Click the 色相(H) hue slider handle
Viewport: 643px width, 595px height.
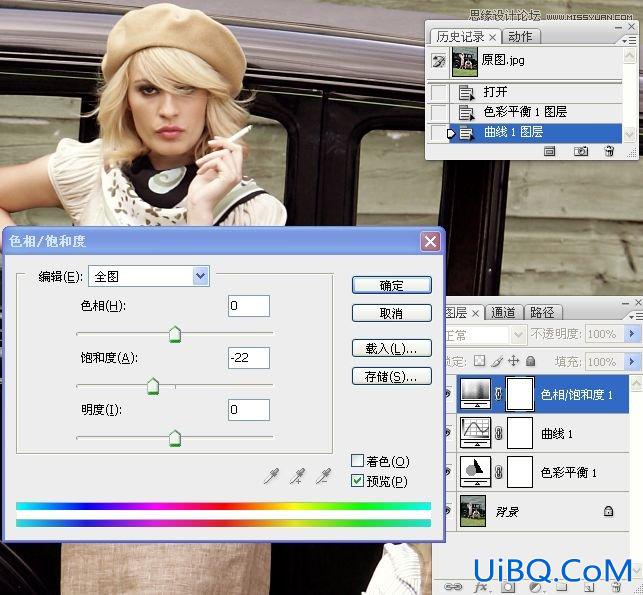pyautogui.click(x=175, y=334)
